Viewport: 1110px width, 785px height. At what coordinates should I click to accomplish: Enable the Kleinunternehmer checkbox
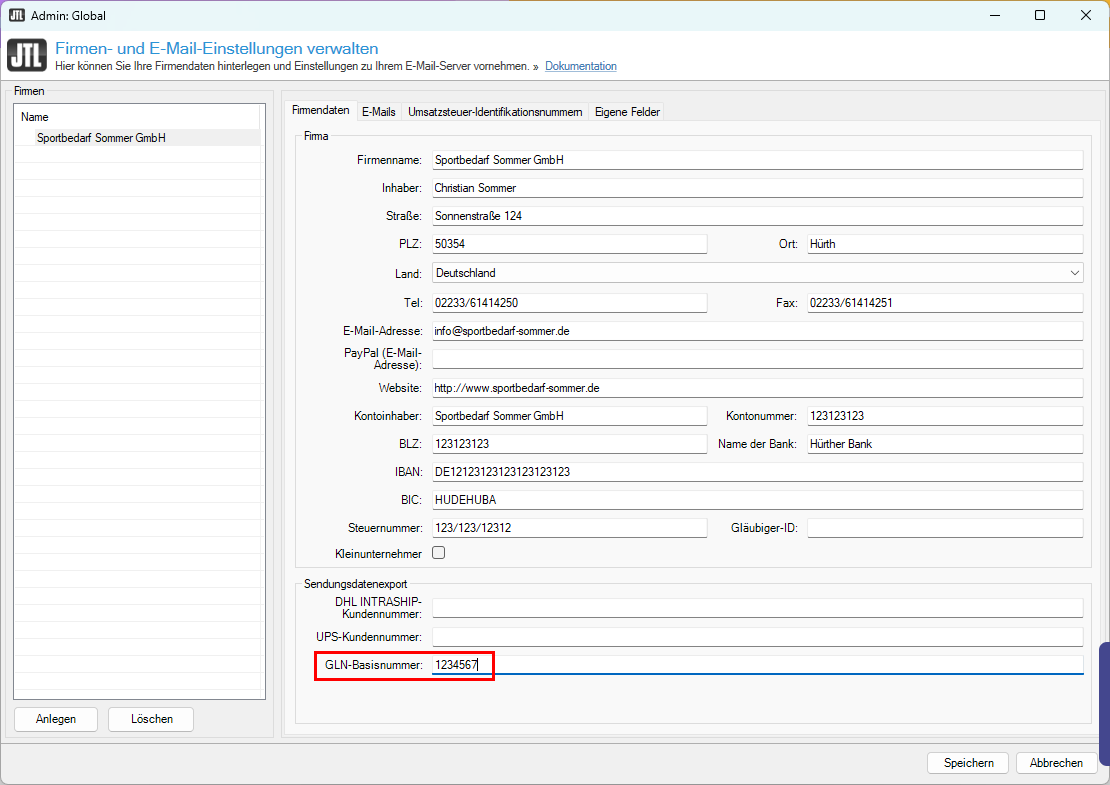point(438,553)
